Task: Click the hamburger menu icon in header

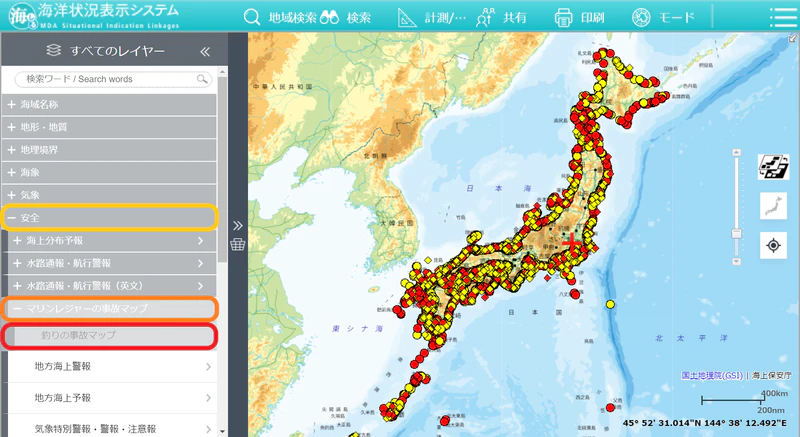Action: [783, 17]
